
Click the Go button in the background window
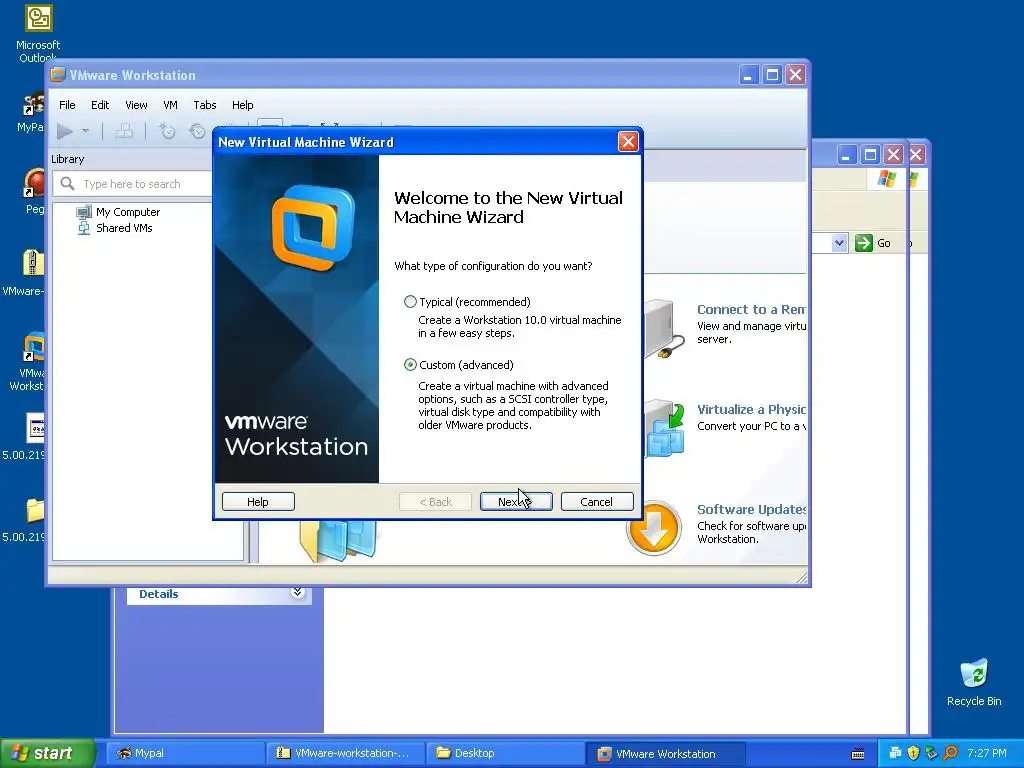[x=873, y=243]
